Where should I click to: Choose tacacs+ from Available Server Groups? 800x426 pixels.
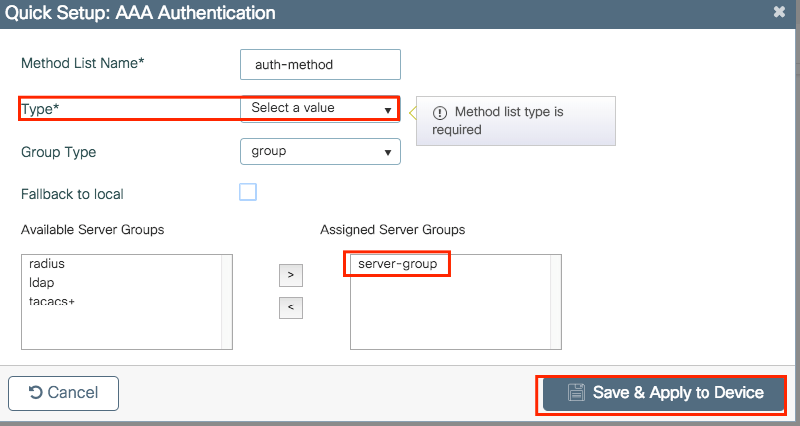pyautogui.click(x=52, y=301)
